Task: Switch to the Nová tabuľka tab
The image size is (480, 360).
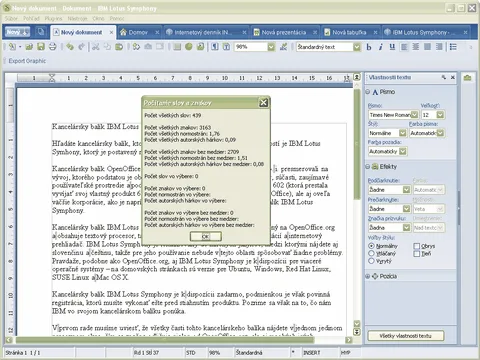Action: point(349,32)
